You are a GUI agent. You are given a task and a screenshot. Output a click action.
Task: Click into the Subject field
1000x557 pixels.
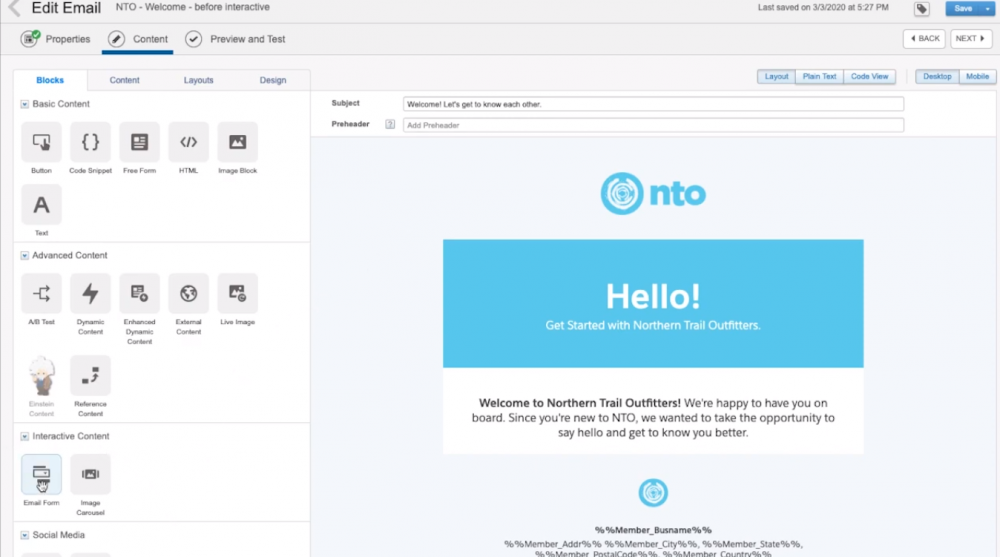pos(653,104)
